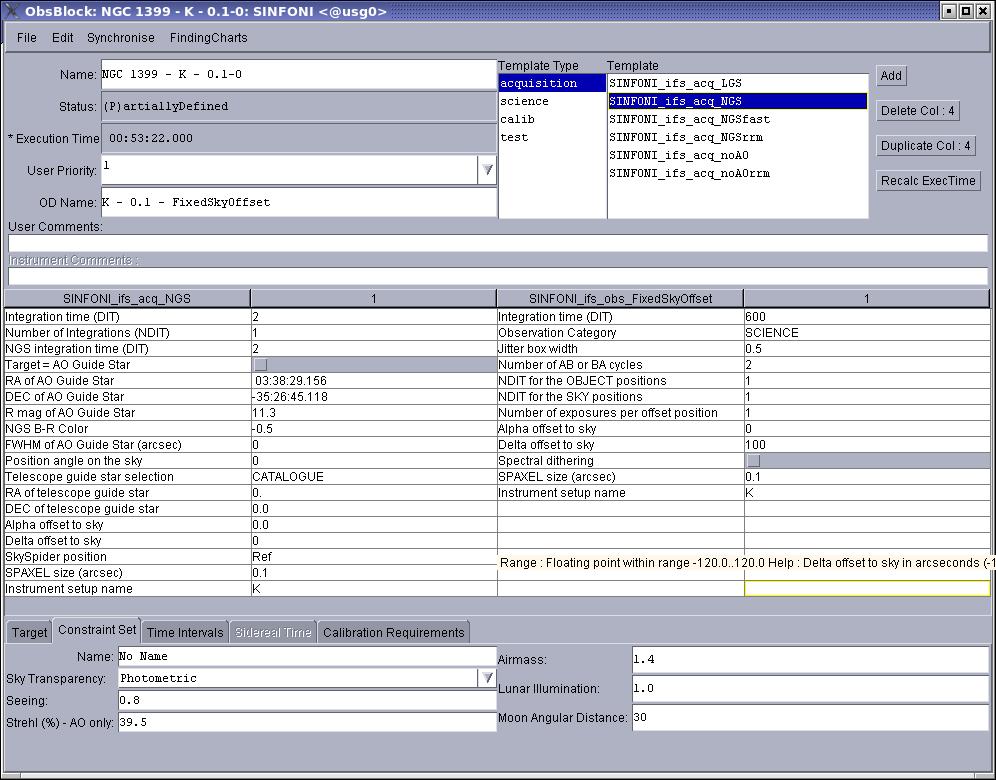Click SINFONI_ifs_acq_NGS column header

tap(127, 299)
